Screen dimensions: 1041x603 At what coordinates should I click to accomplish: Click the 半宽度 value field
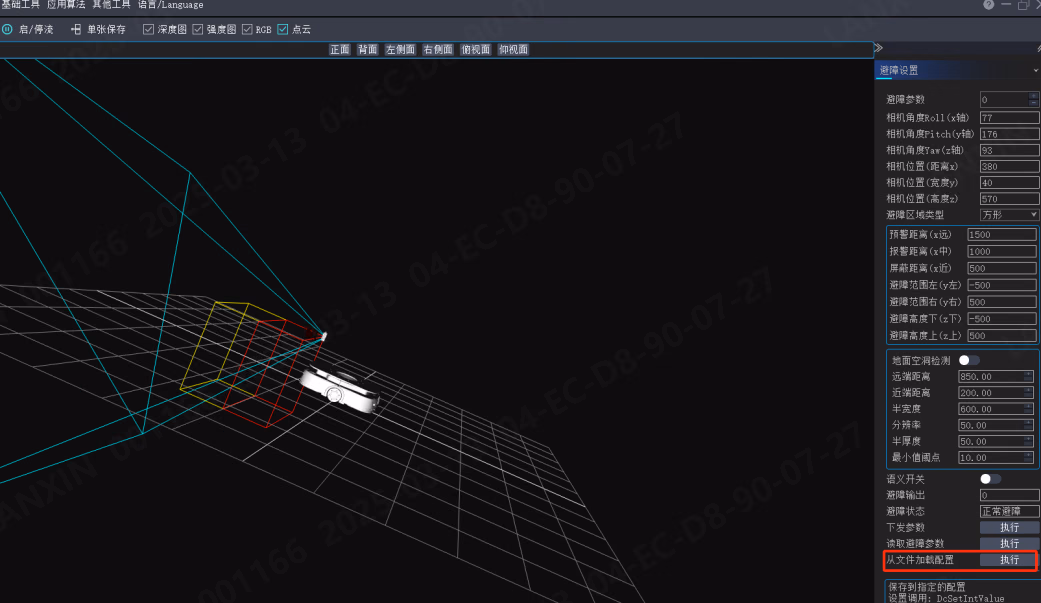tap(995, 409)
